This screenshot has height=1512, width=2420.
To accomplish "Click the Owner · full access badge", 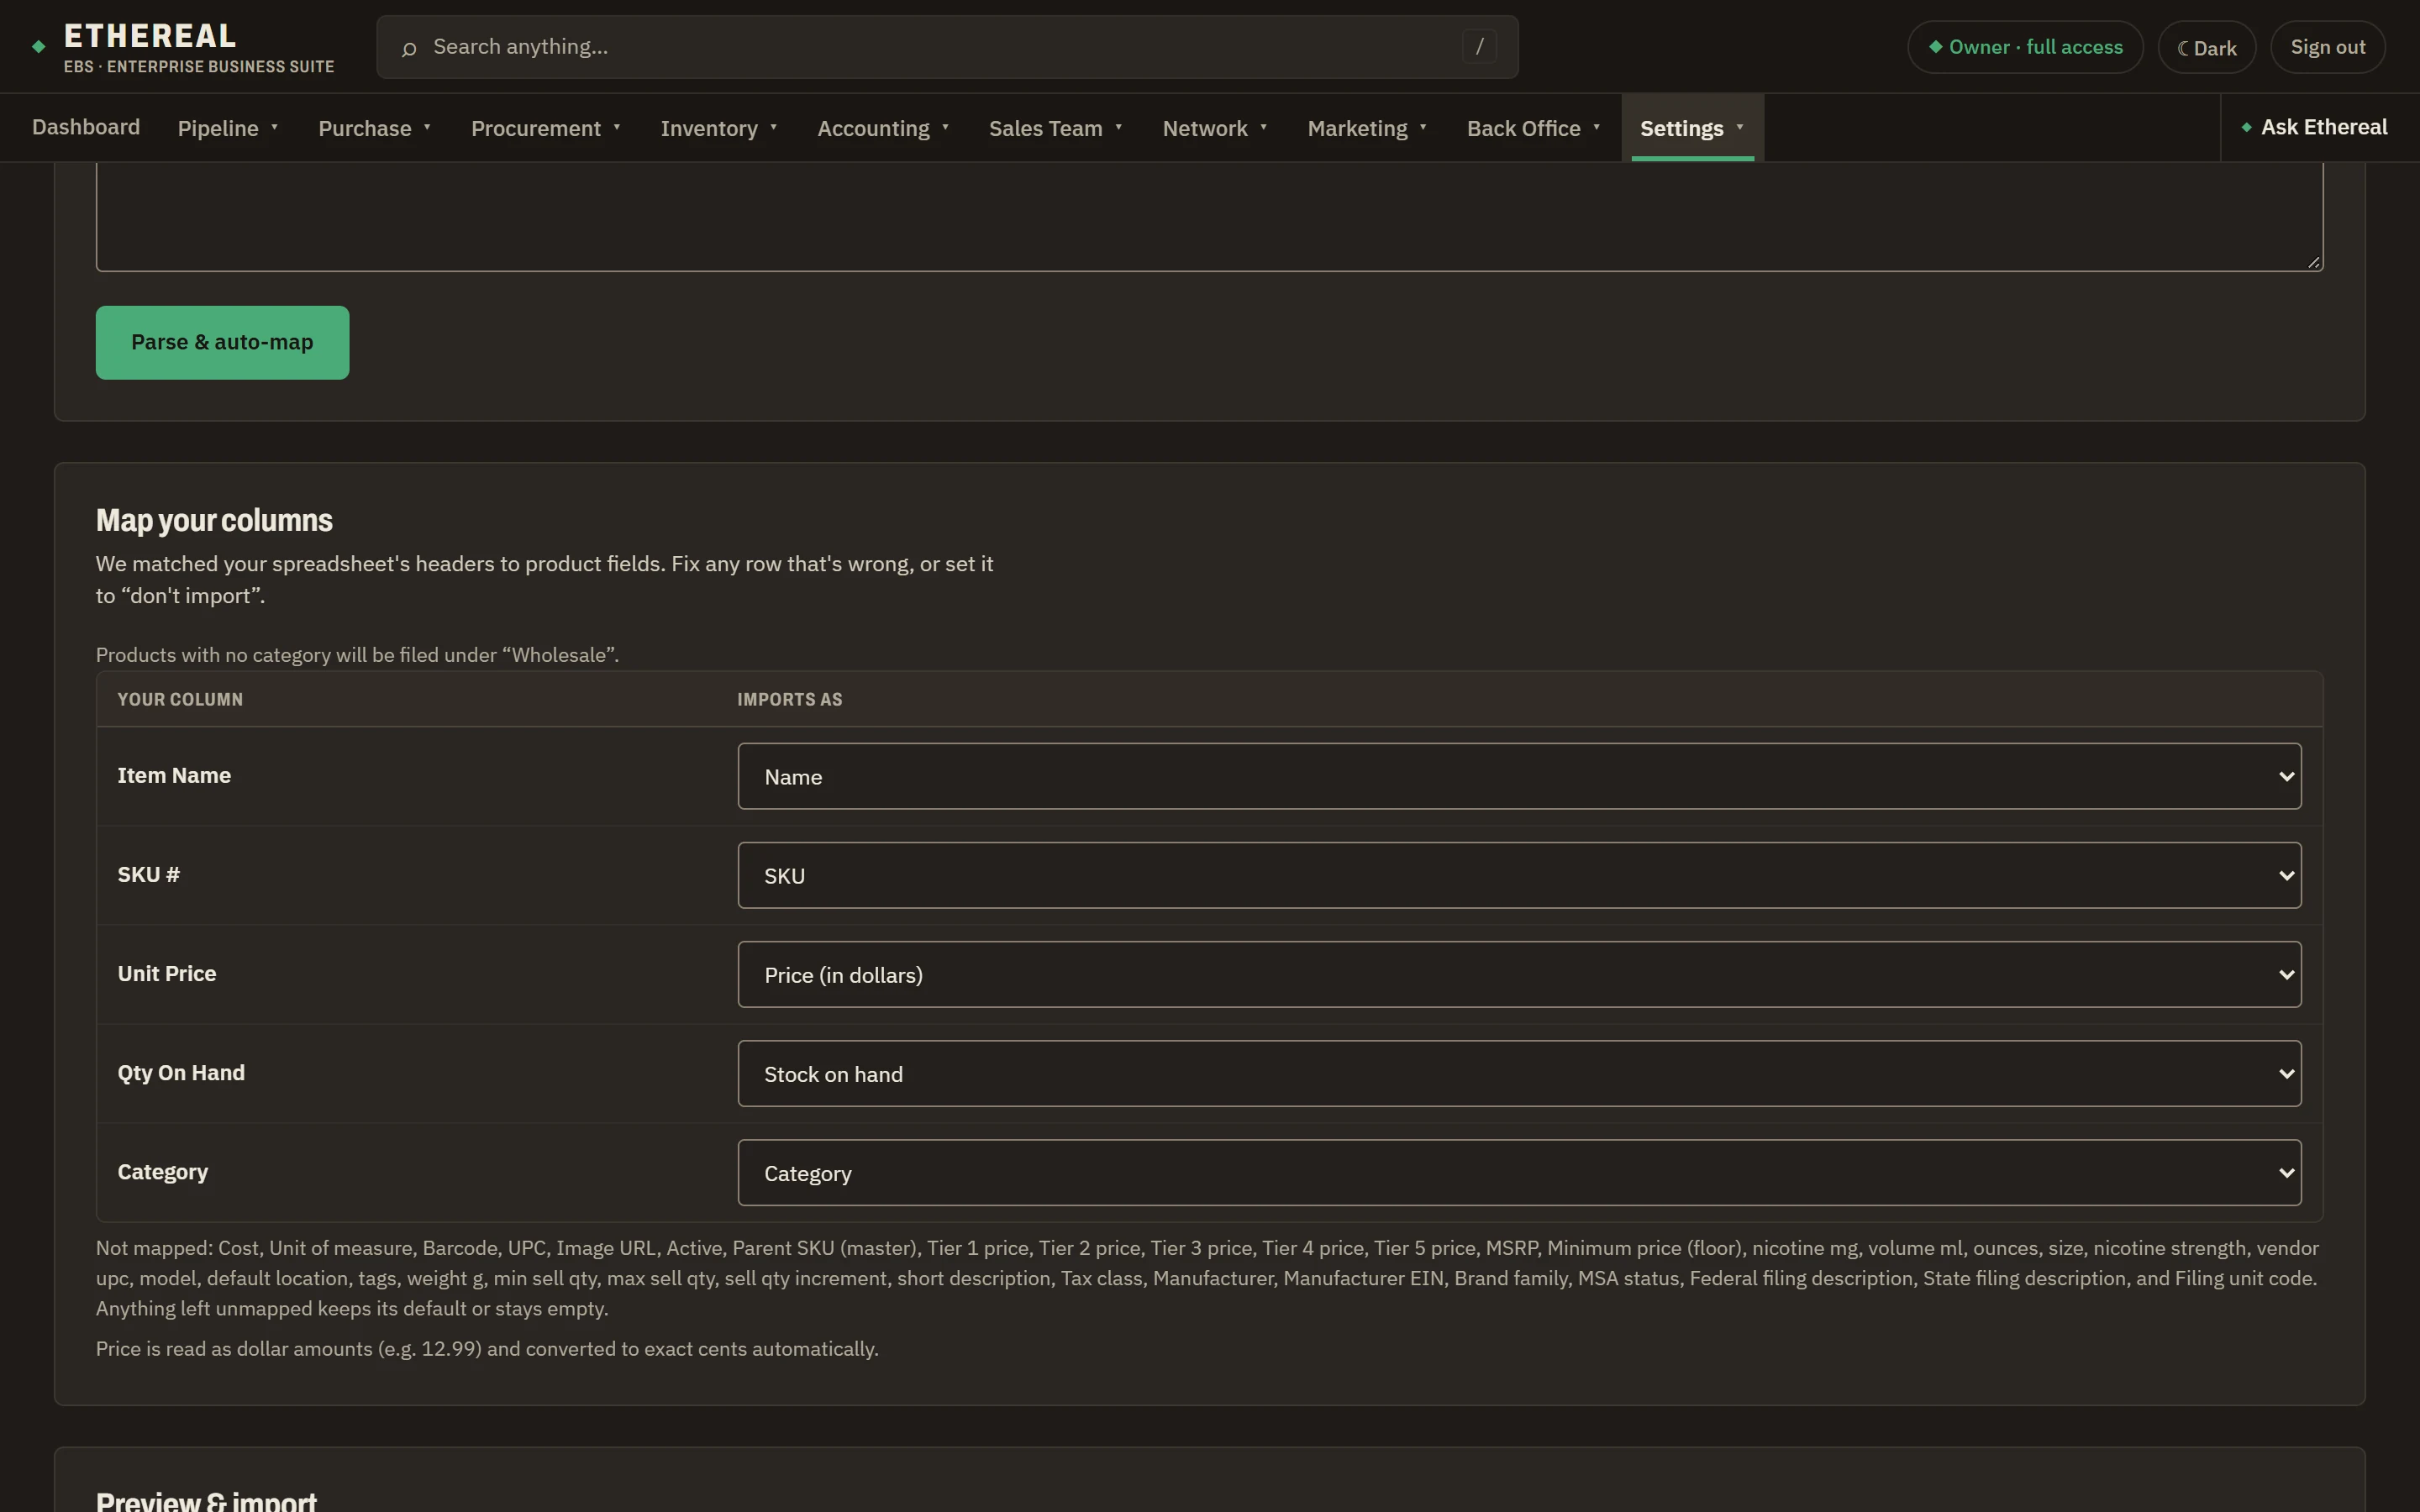I will pos(2025,47).
